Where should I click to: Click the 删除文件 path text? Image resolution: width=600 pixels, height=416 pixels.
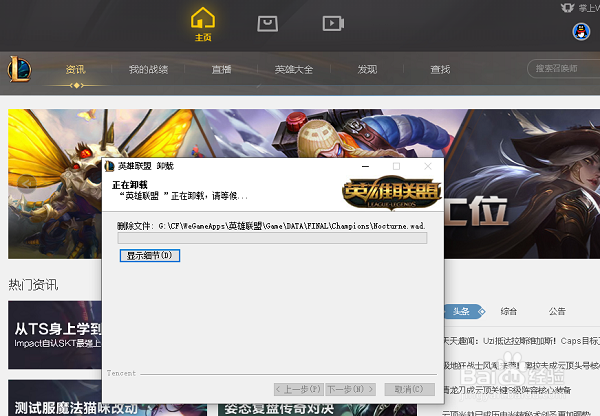pos(271,226)
